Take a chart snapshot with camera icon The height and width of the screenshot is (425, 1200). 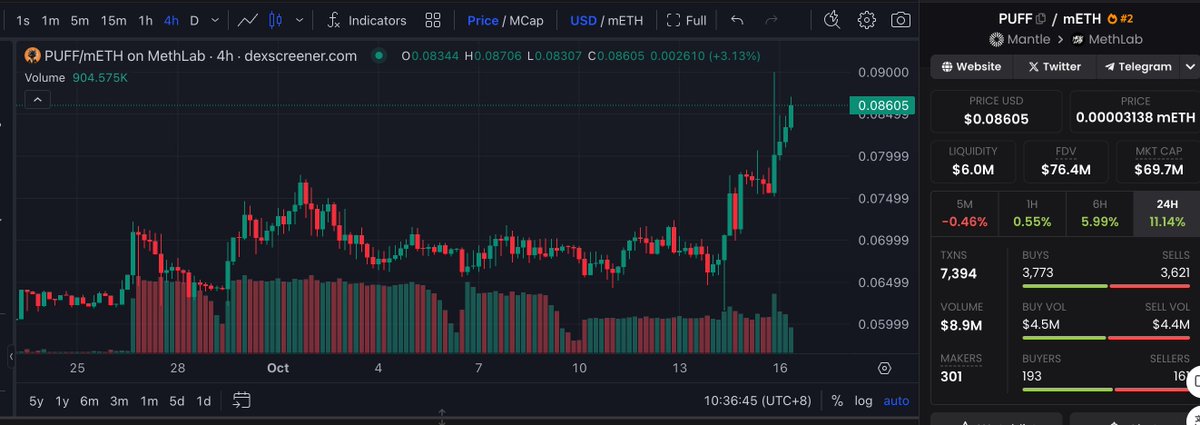pyautogui.click(x=901, y=20)
